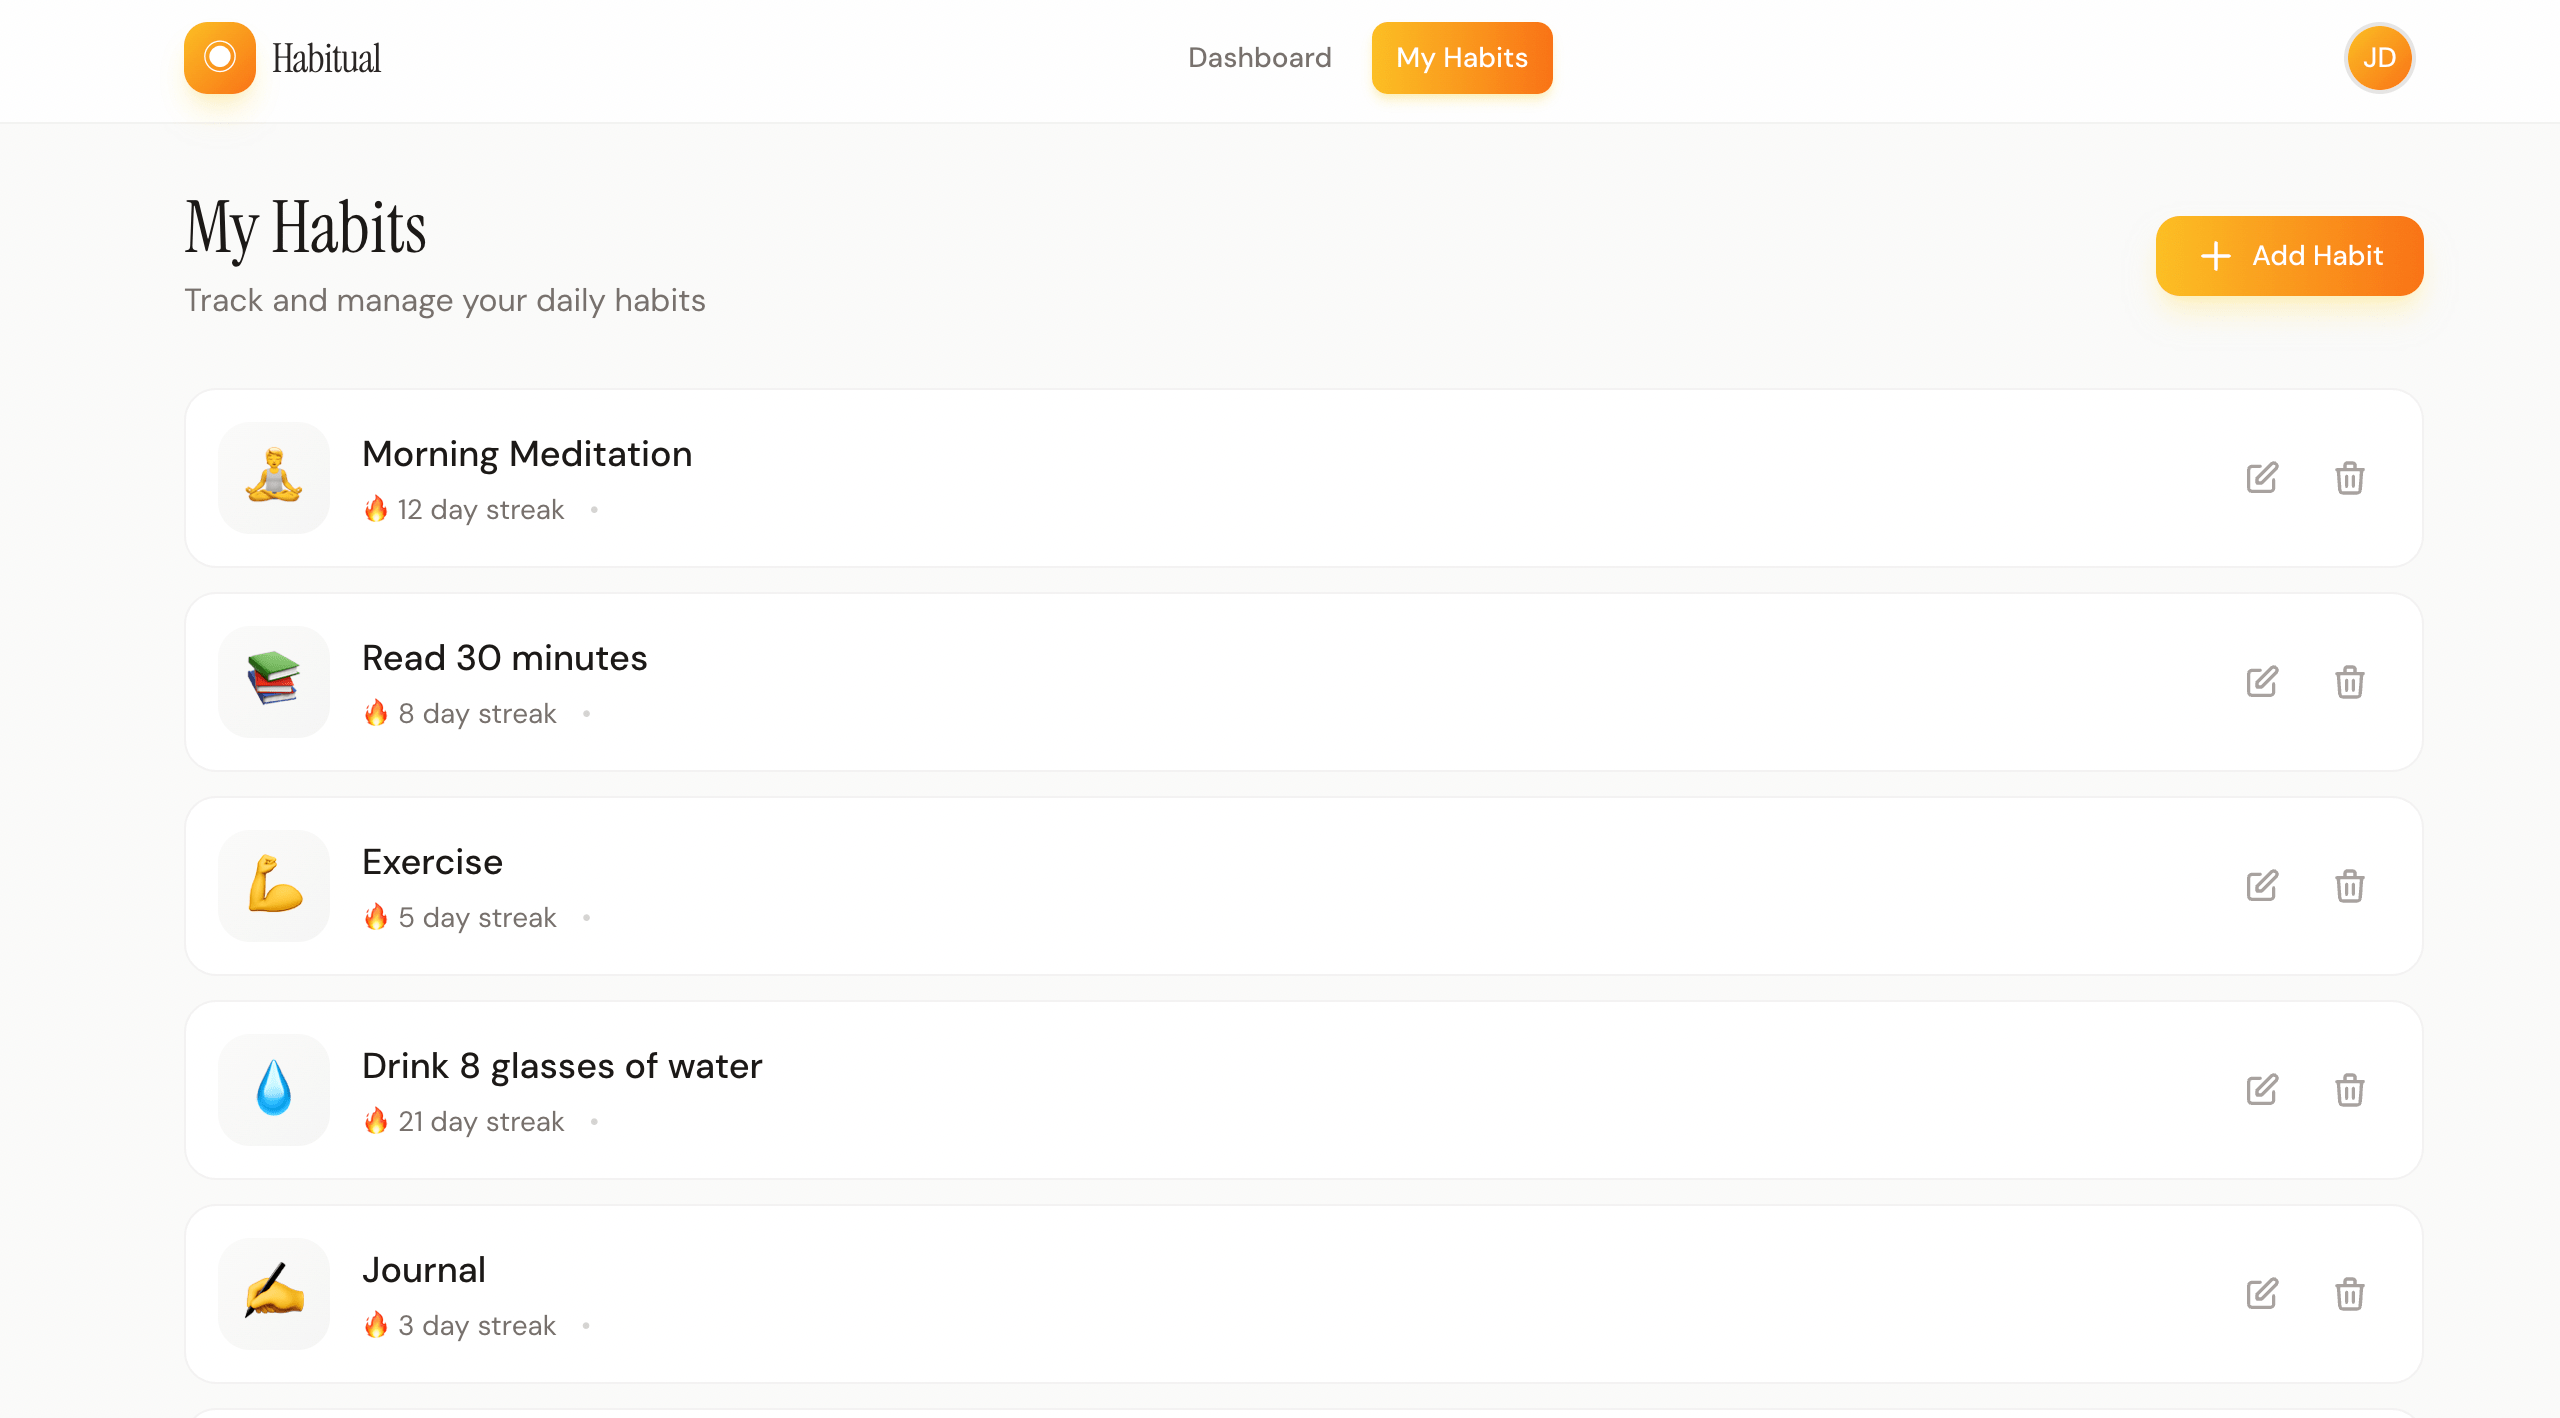Click the Habitual logo icon
The width and height of the screenshot is (2560, 1418).
(x=219, y=57)
